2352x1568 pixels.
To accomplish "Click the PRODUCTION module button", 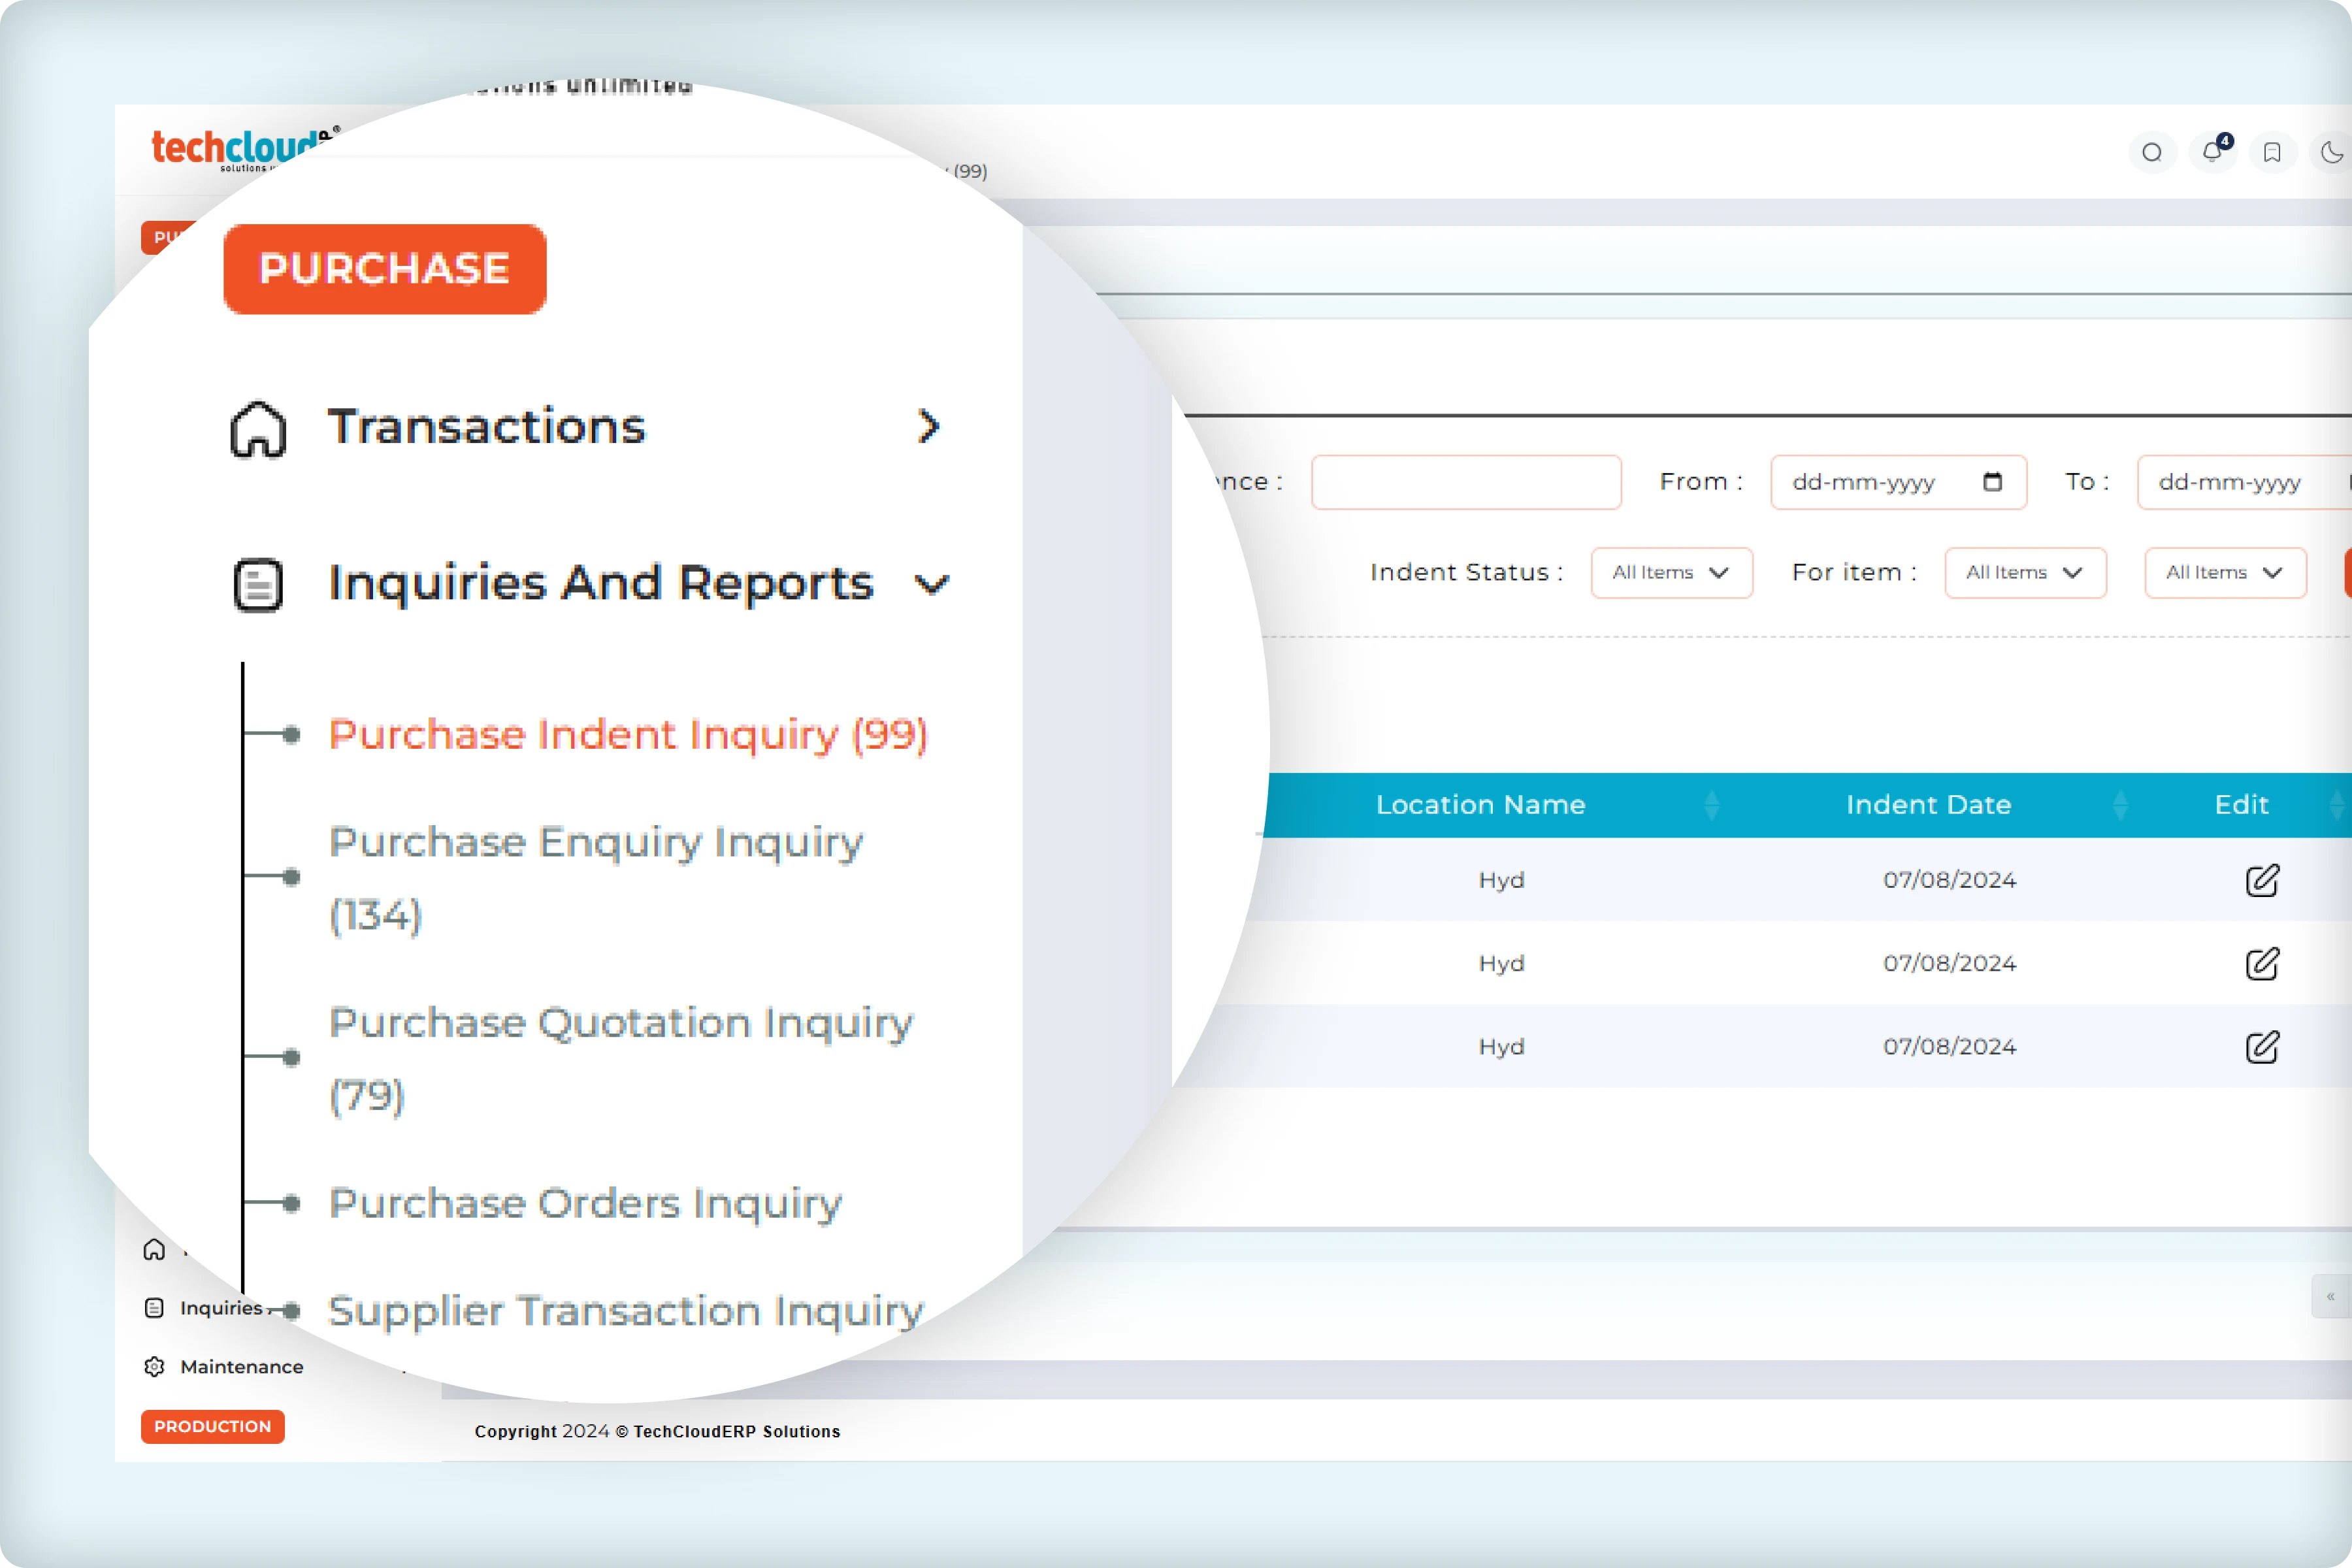I will [212, 1426].
